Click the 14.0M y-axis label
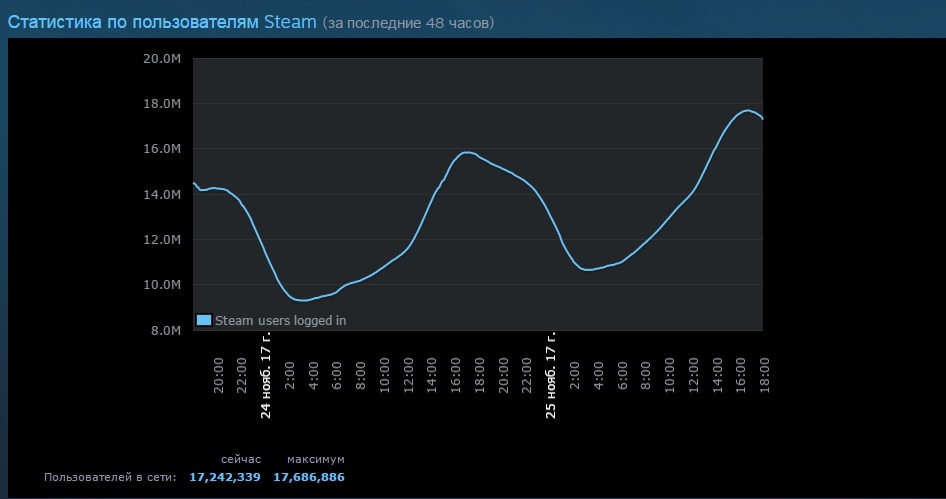The image size is (946, 499). coord(162,194)
